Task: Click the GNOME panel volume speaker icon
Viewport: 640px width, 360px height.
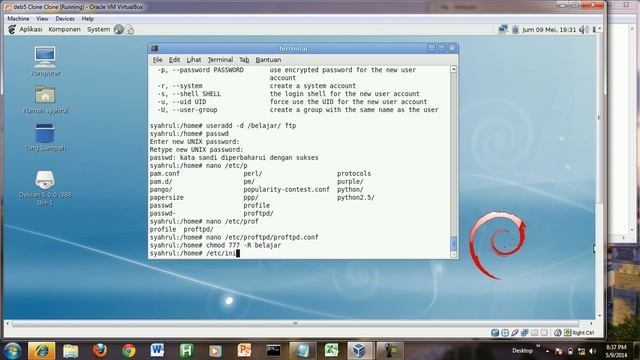Action: tap(584, 29)
